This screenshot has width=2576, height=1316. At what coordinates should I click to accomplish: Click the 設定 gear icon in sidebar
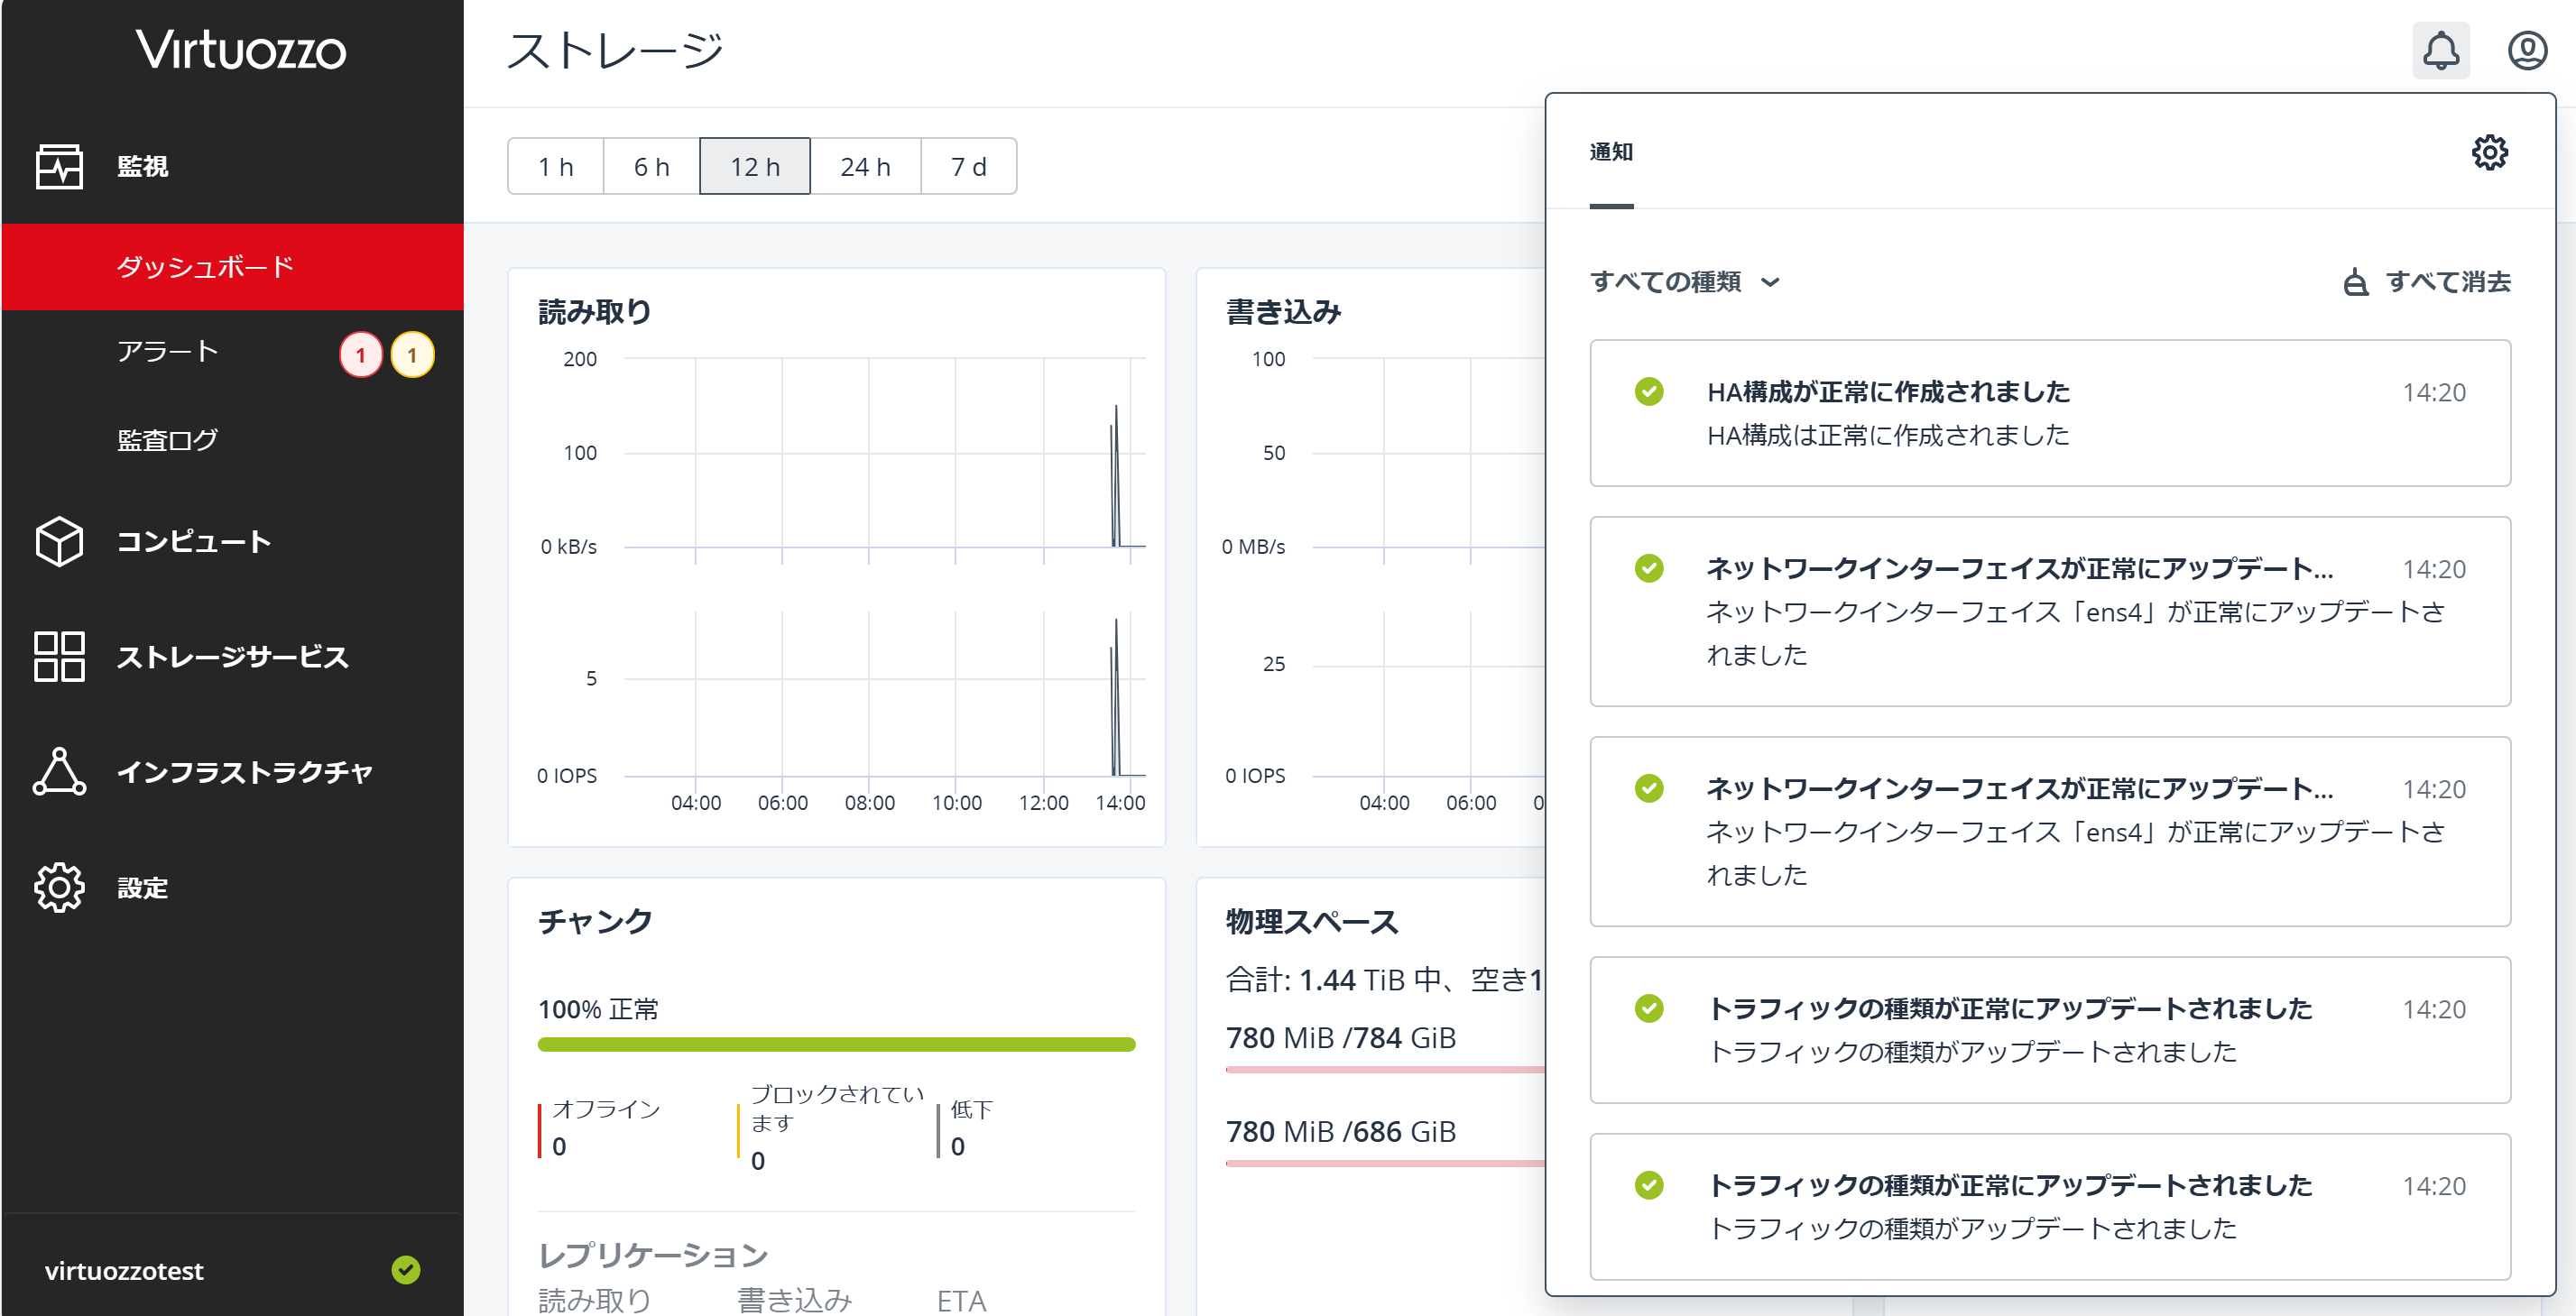(59, 887)
